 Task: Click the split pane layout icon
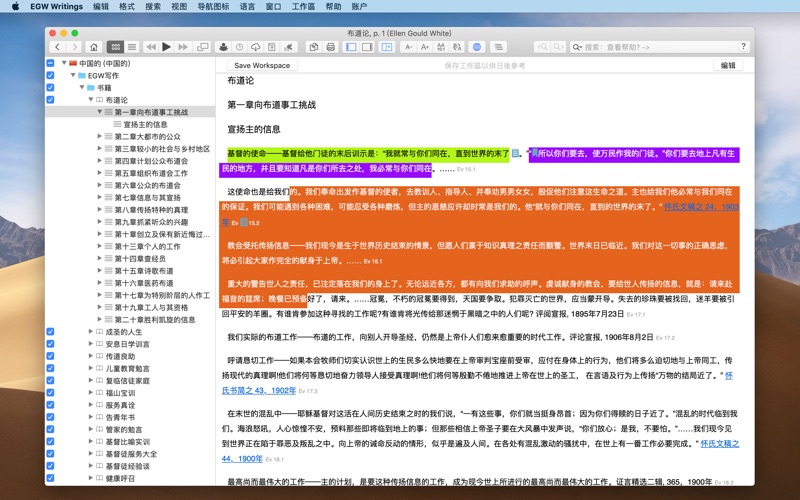[387, 47]
